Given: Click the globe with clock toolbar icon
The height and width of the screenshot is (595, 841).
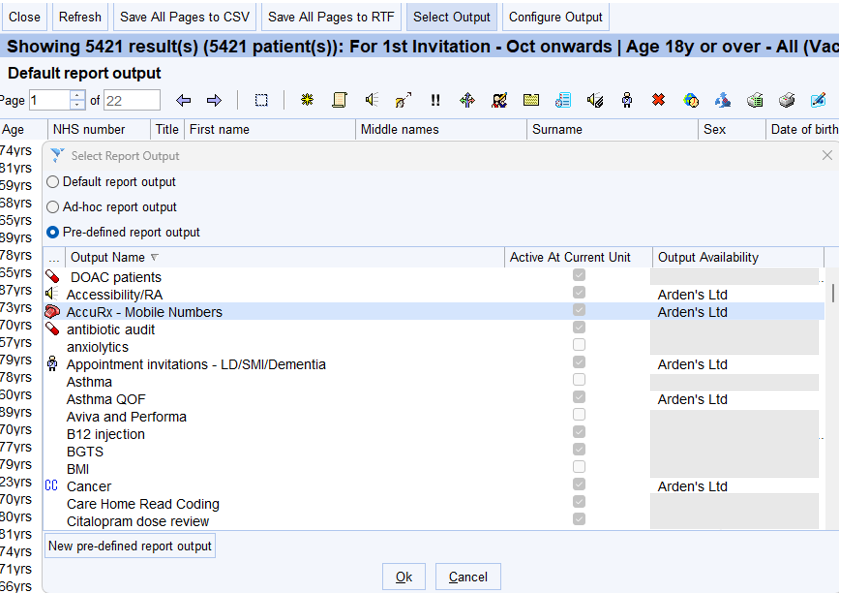Looking at the screenshot, I should point(690,100).
